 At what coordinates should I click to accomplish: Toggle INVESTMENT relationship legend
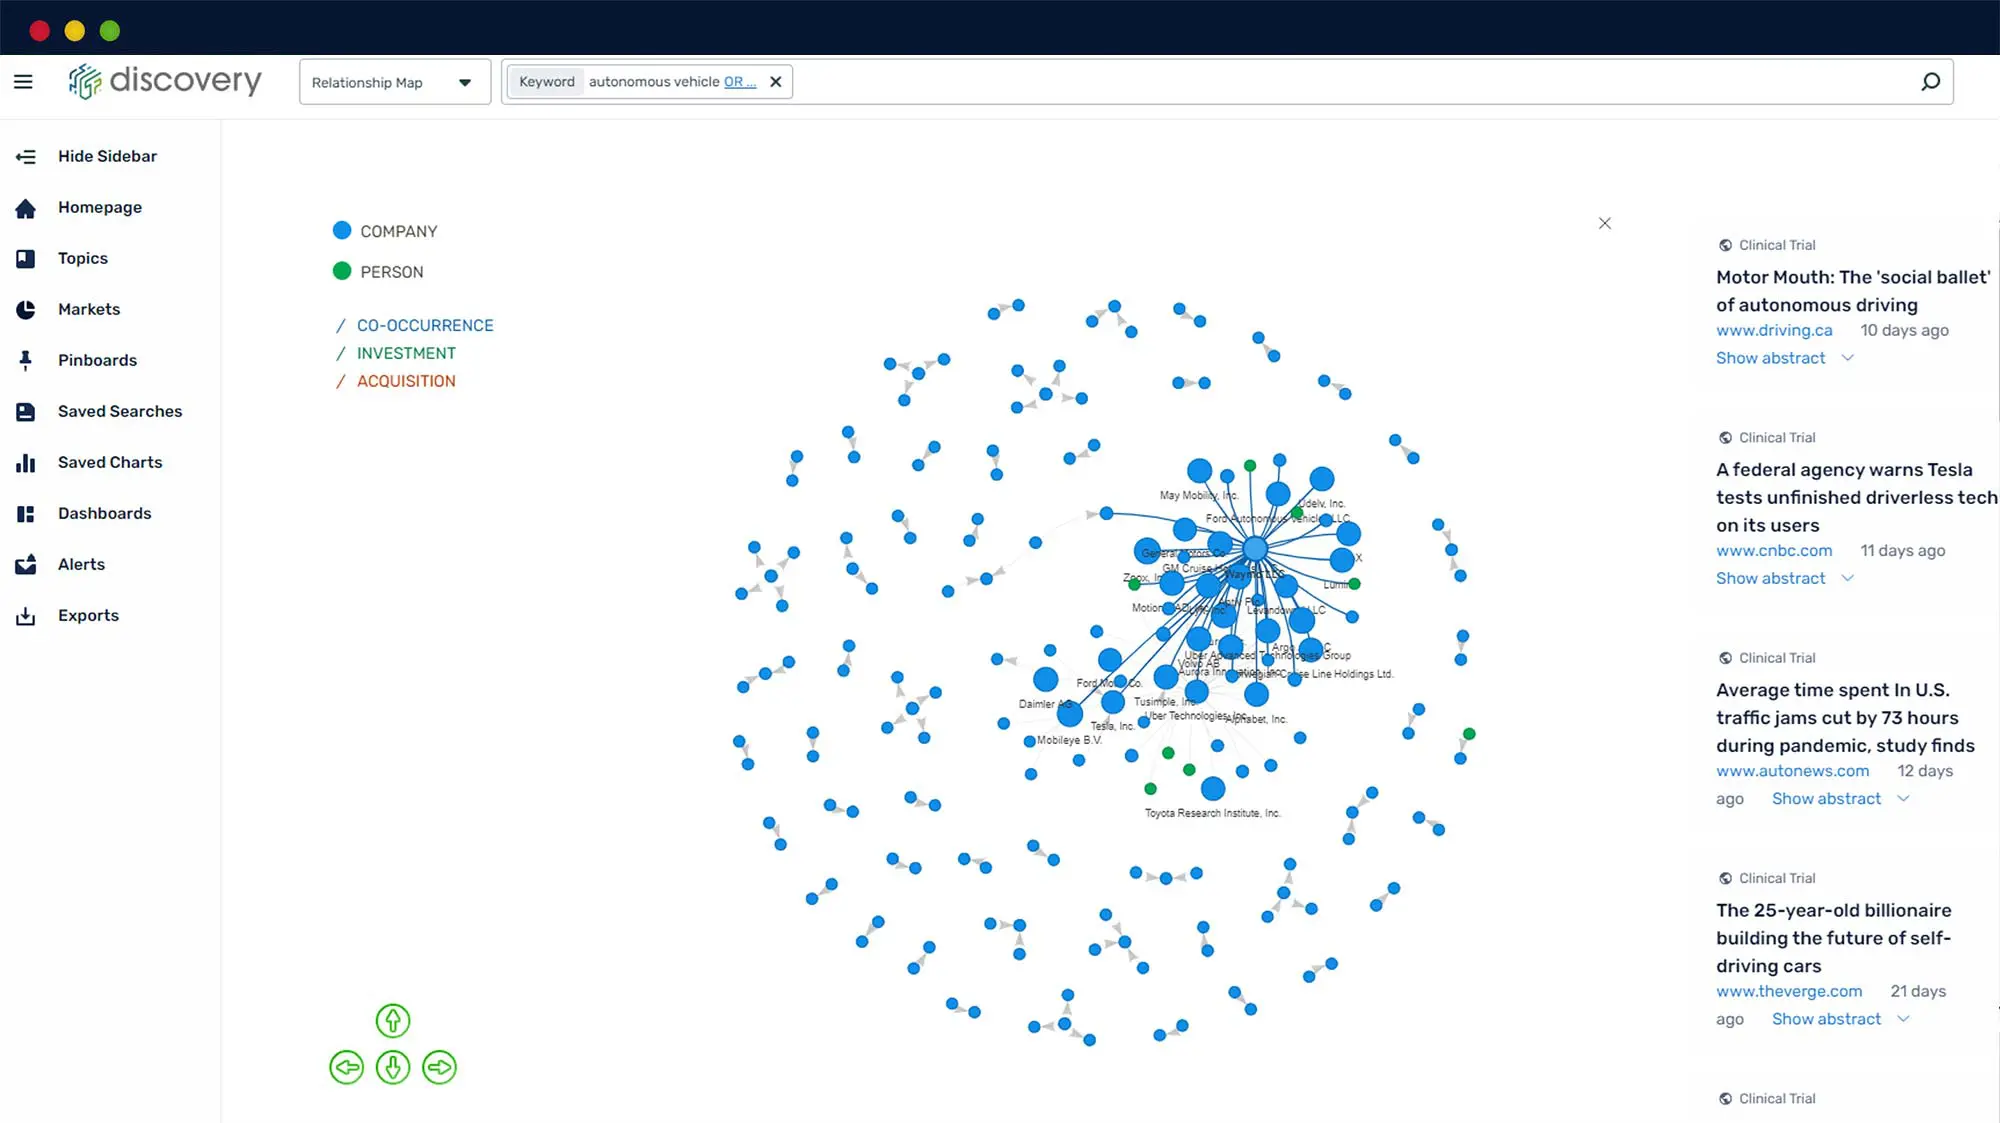pyautogui.click(x=396, y=353)
